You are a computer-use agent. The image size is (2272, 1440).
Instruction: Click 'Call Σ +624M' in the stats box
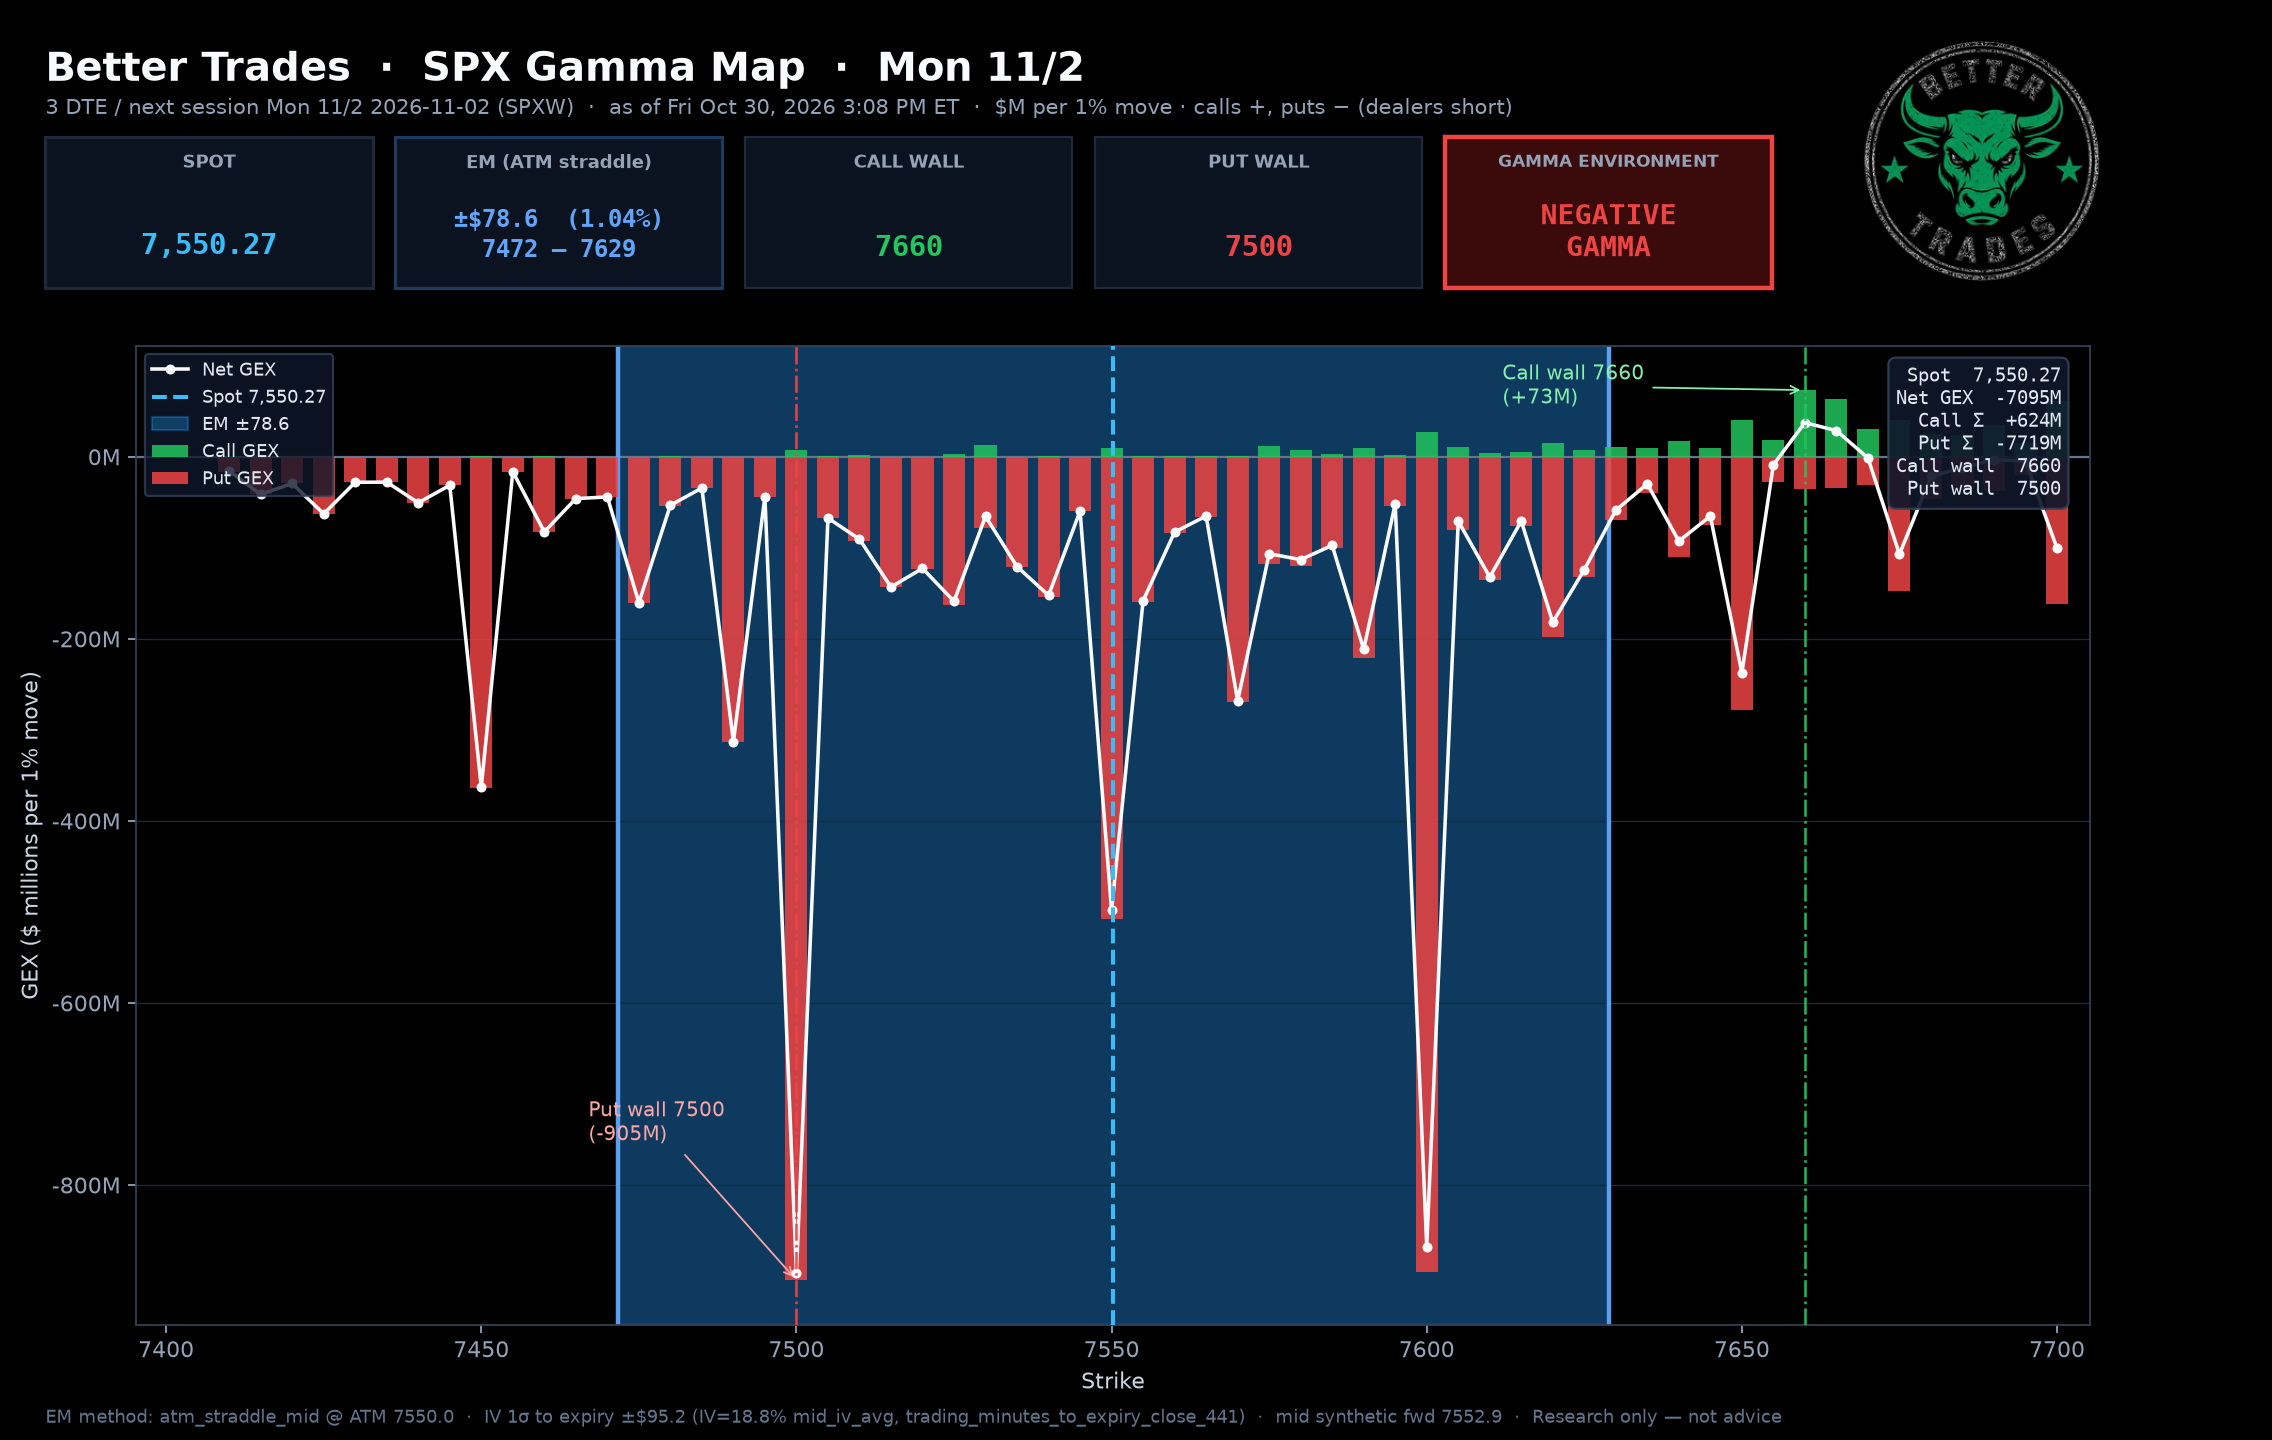(1989, 420)
